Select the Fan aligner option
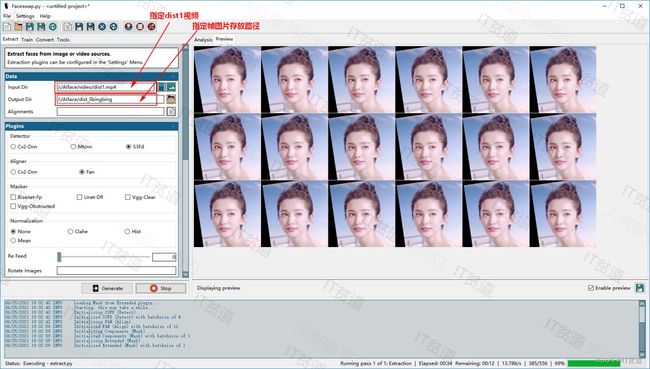This screenshot has height=369, width=650. (87, 172)
